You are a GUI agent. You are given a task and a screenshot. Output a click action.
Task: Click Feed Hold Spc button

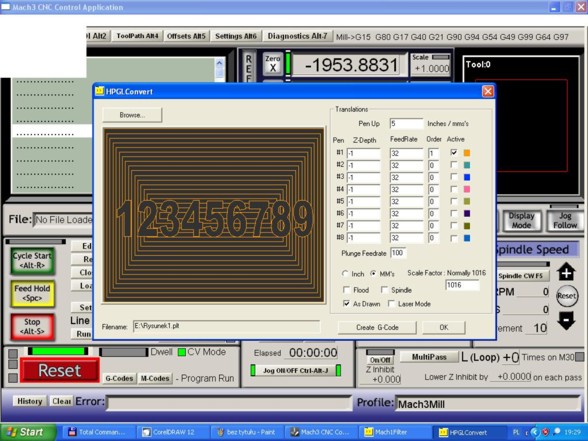click(33, 293)
